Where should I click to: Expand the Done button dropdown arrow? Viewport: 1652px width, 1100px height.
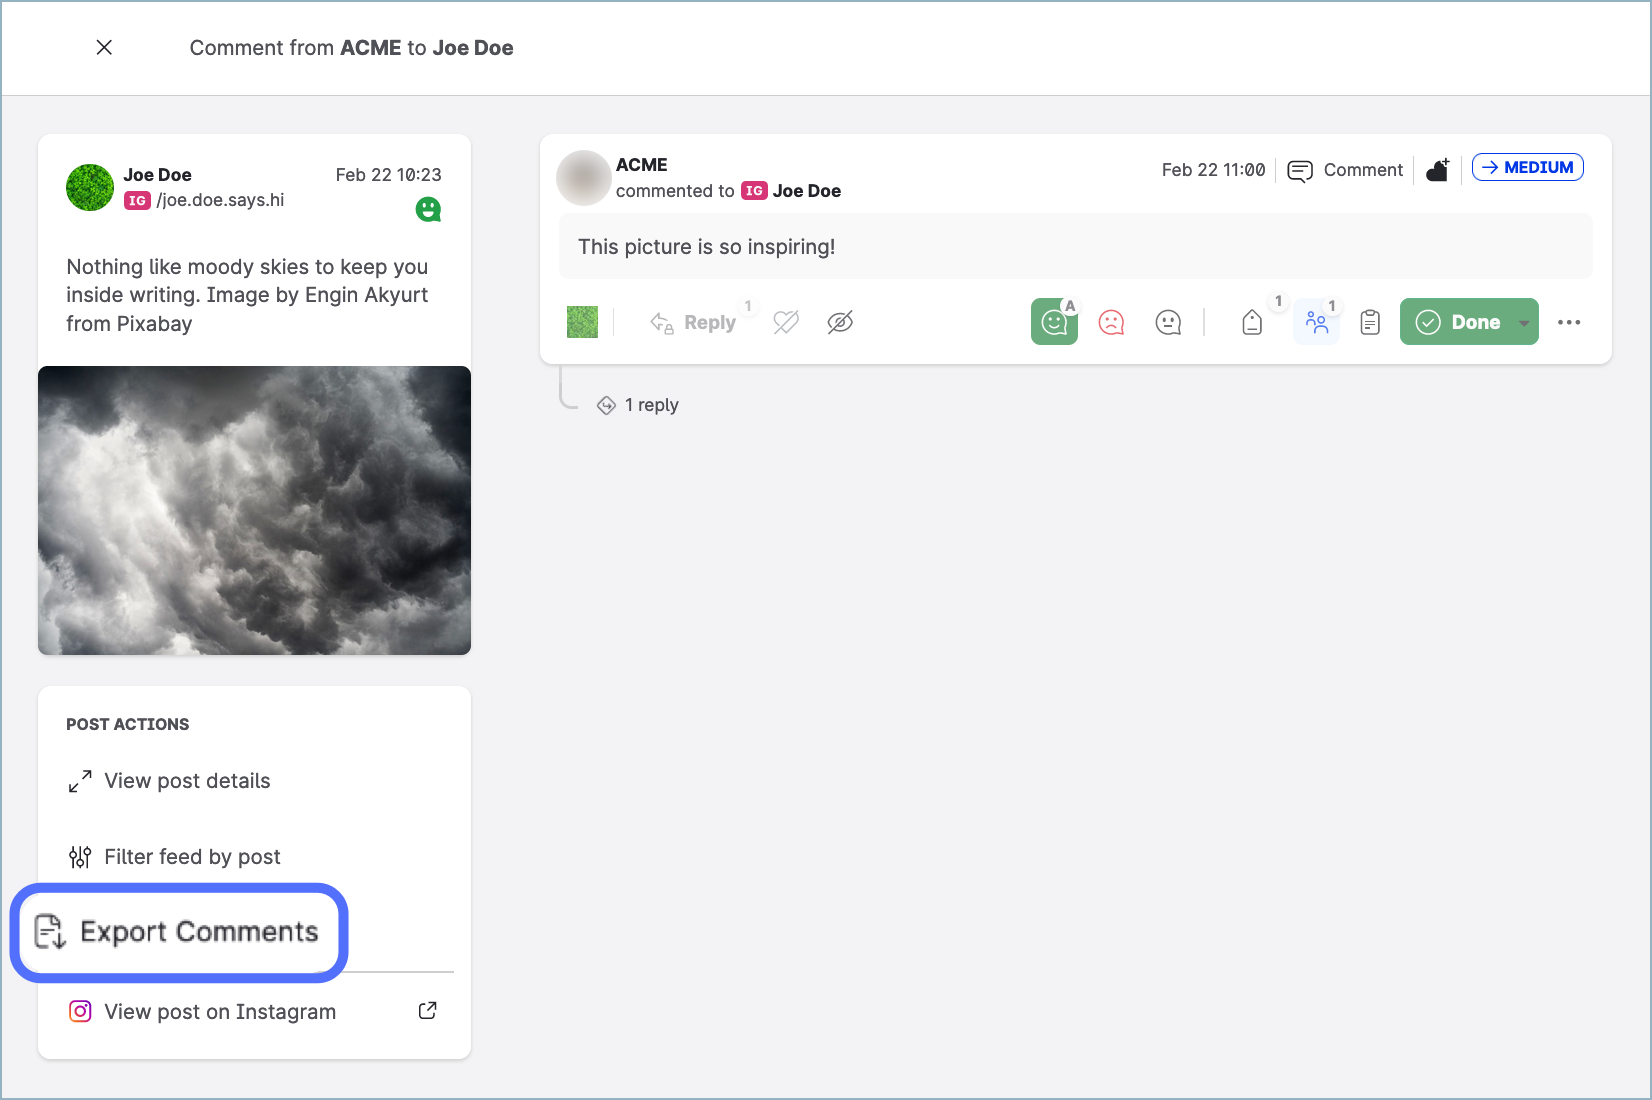[x=1523, y=322]
